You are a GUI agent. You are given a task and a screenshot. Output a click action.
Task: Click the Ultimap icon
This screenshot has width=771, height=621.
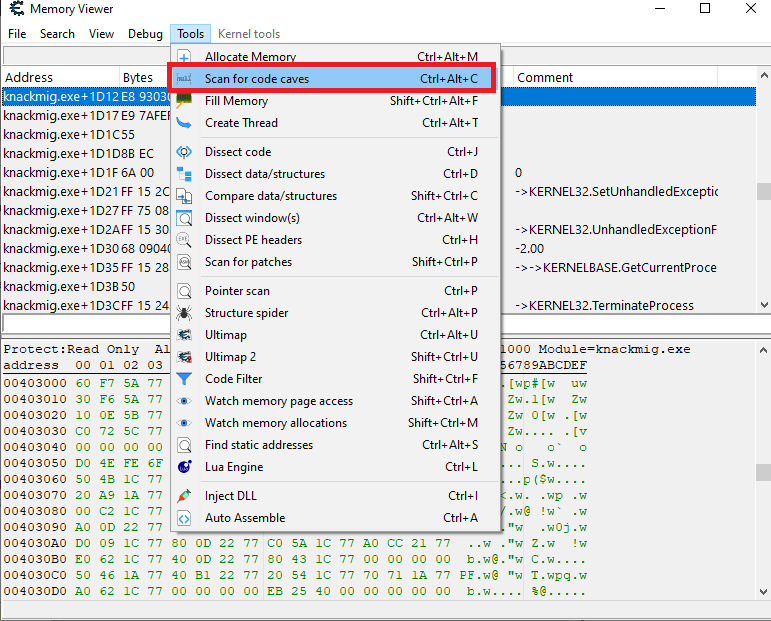184,335
